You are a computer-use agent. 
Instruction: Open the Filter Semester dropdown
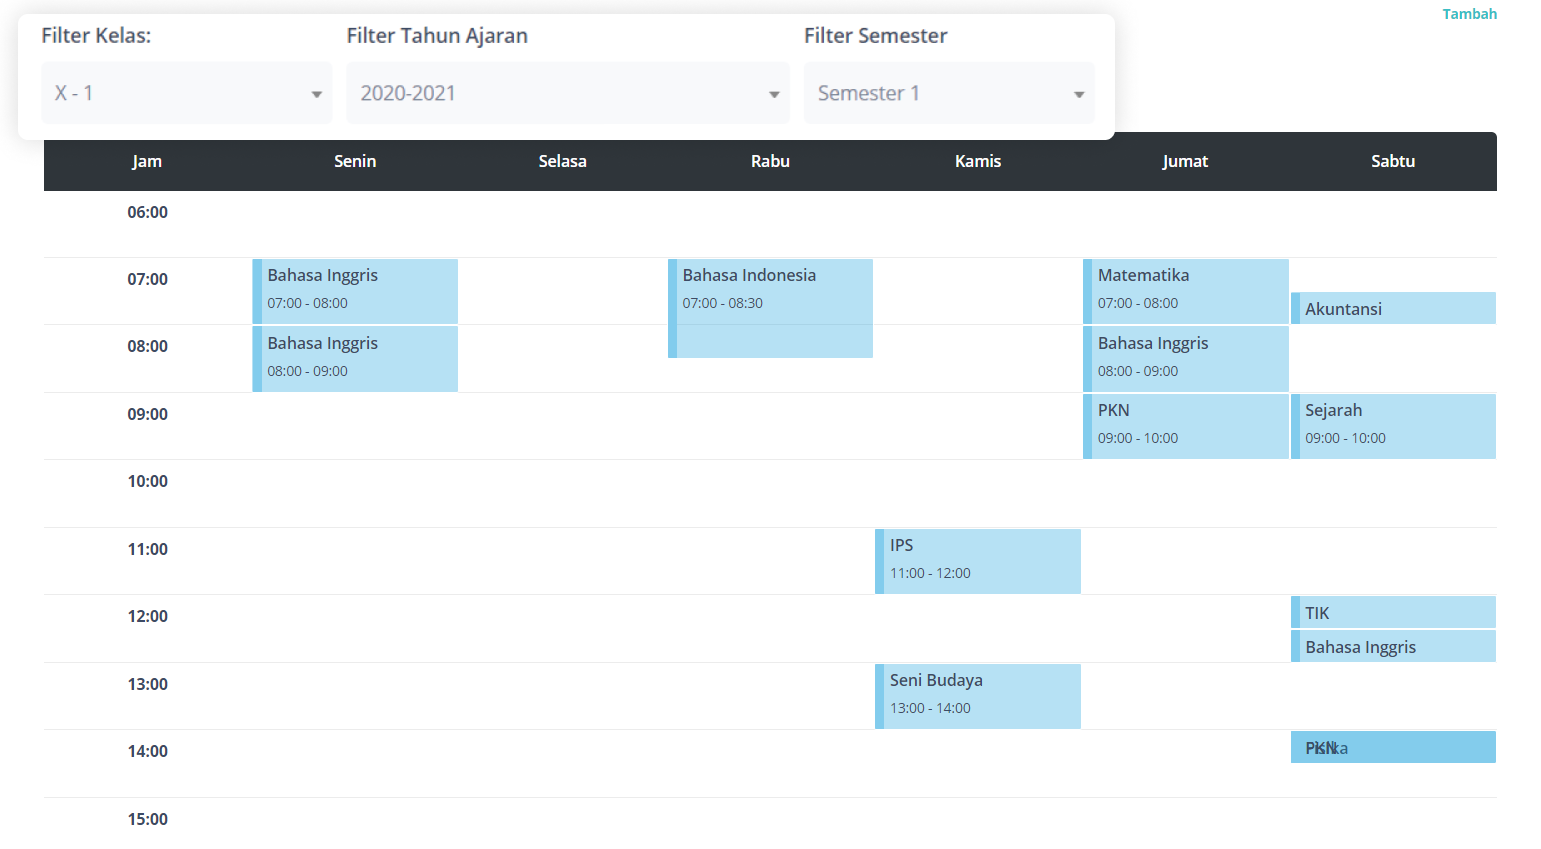pos(948,93)
